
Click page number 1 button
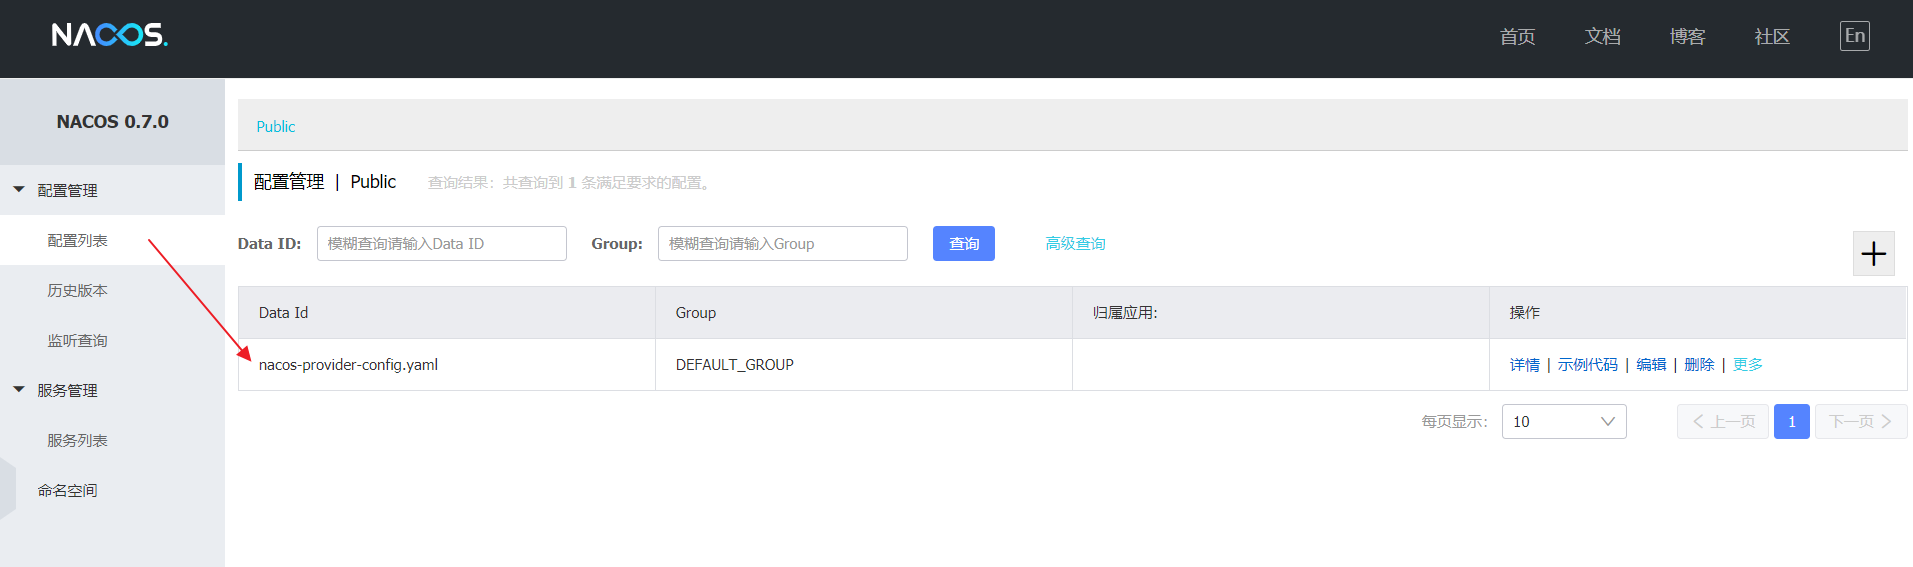coord(1792,421)
